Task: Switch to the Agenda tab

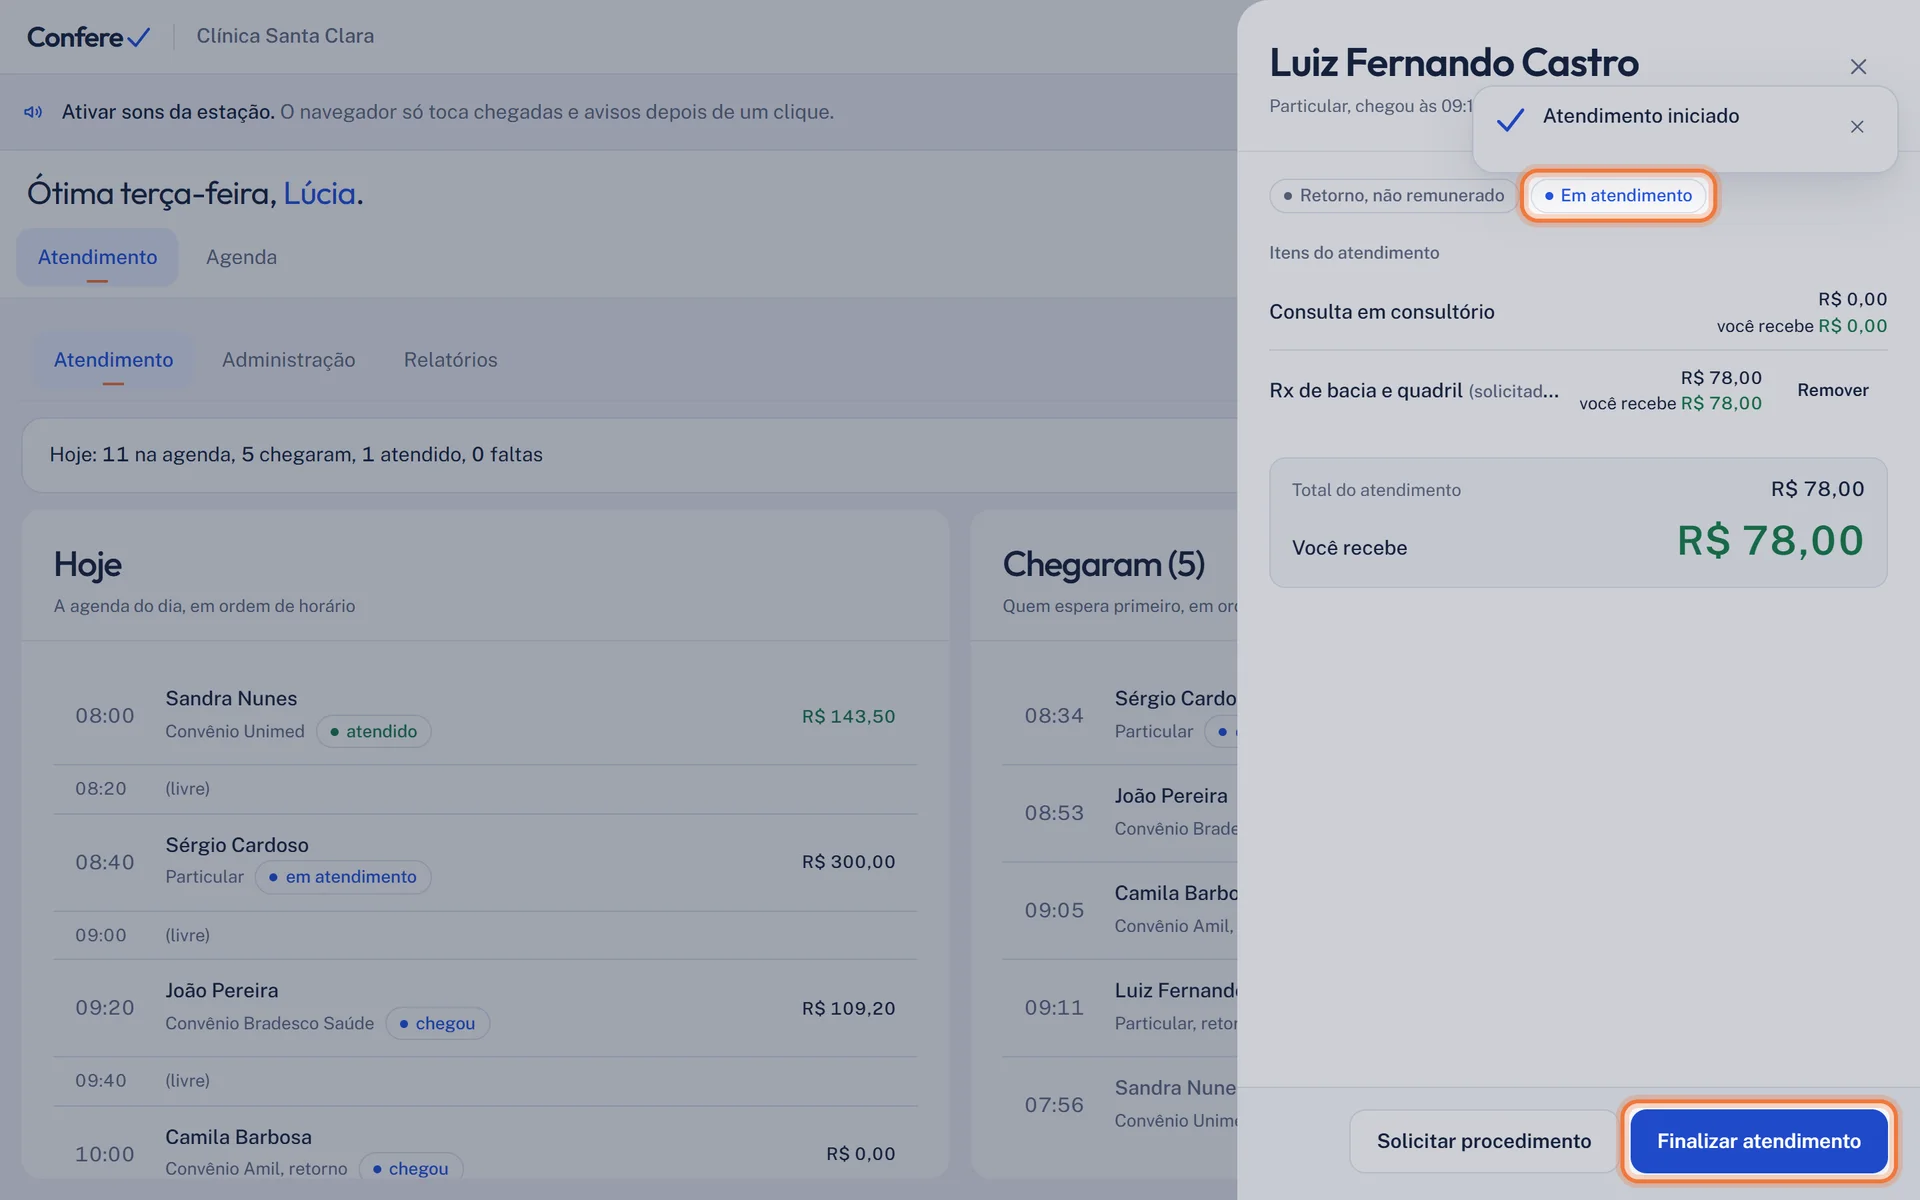Action: 241,257
